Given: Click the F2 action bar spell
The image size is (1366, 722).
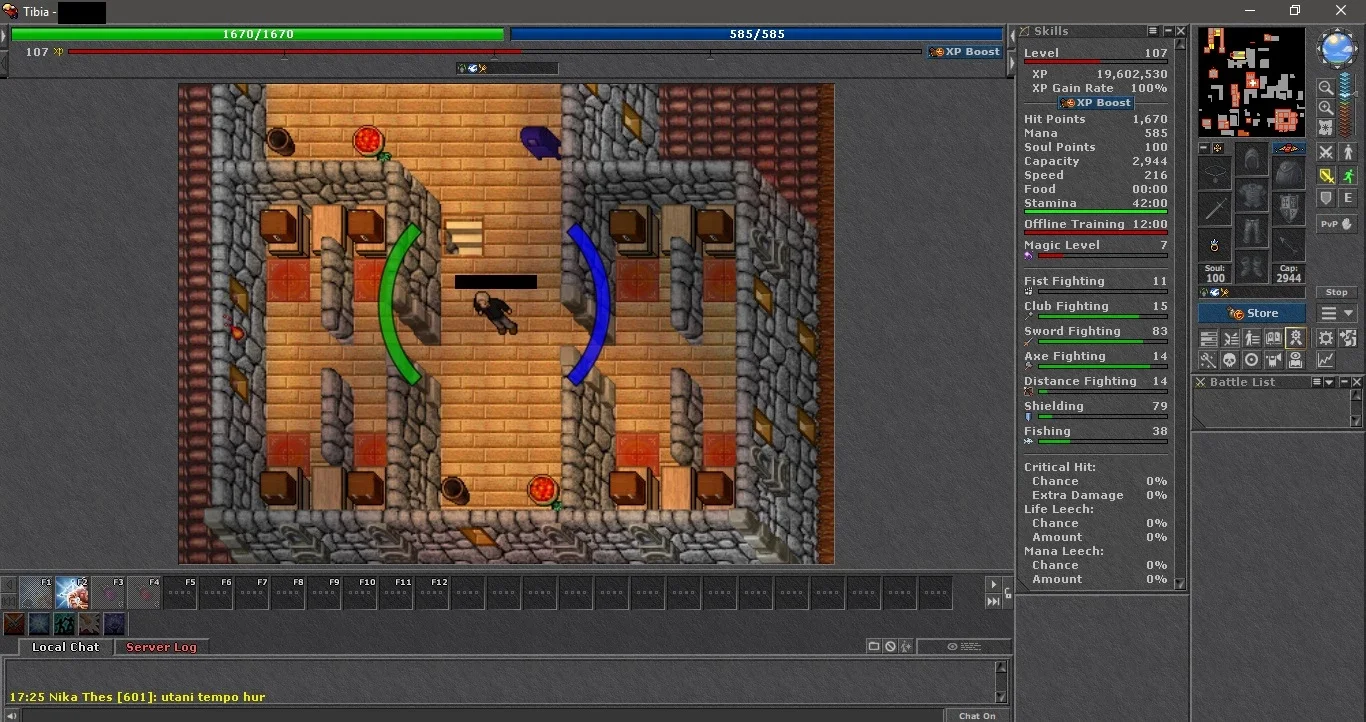Looking at the screenshot, I should [x=72, y=593].
